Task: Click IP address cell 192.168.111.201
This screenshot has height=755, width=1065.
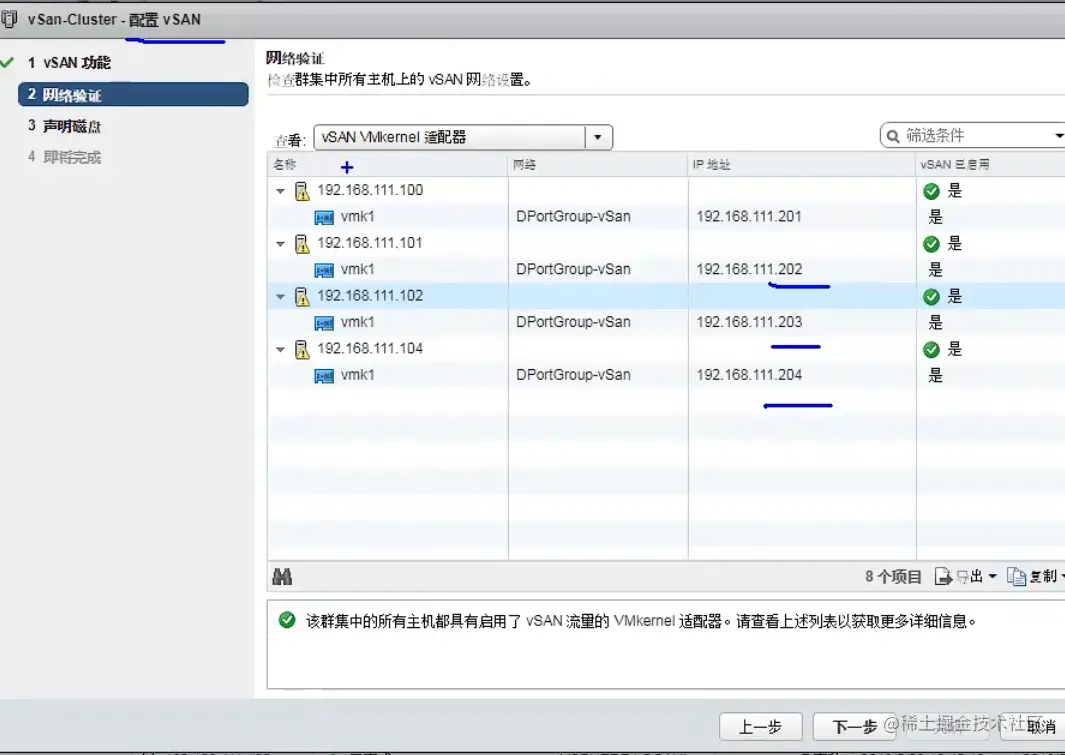Action: tap(749, 217)
